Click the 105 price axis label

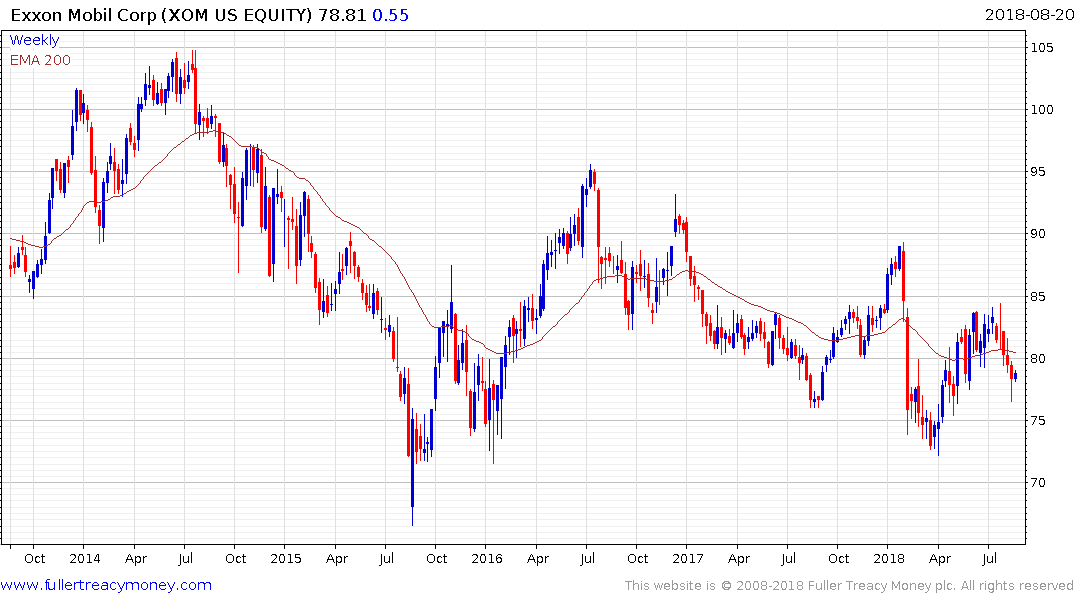(1042, 47)
